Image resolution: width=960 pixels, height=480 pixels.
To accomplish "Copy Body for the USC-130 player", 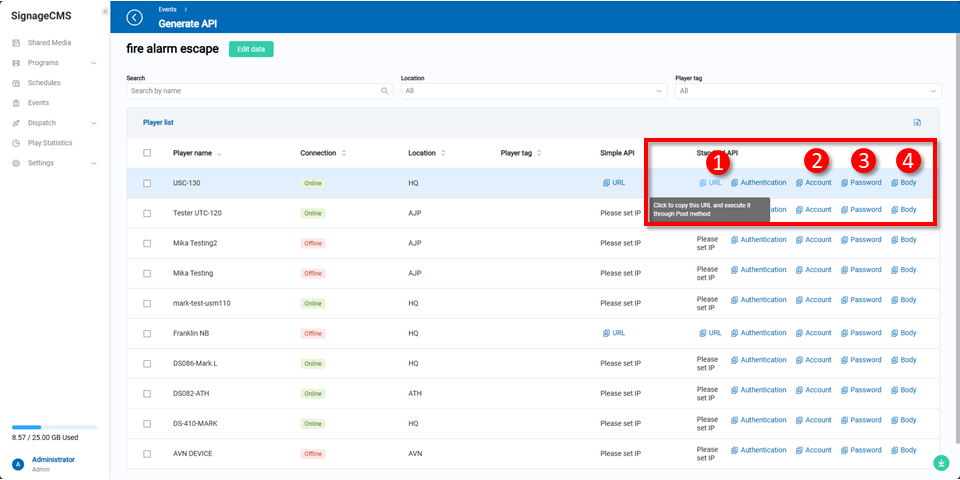I will (x=903, y=183).
